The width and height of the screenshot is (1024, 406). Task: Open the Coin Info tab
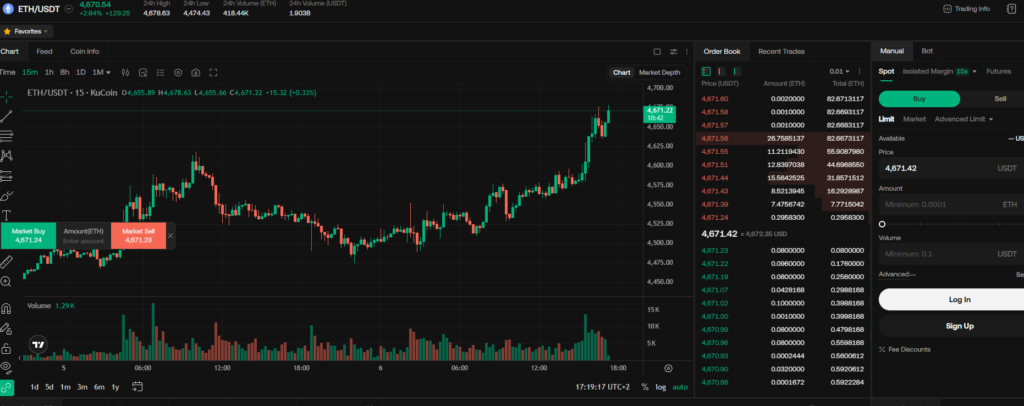pos(84,51)
